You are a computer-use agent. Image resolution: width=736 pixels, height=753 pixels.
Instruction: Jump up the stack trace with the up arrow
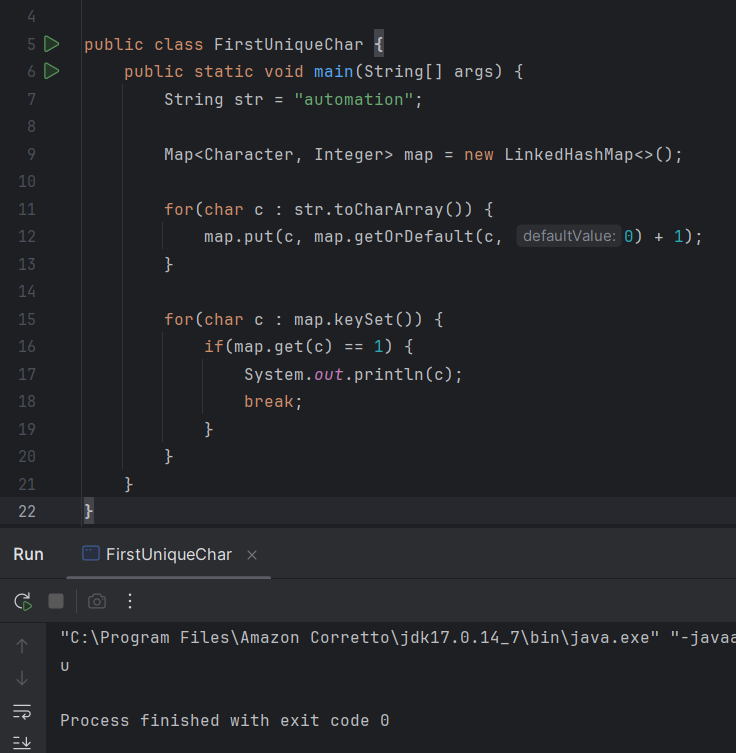(x=22, y=646)
